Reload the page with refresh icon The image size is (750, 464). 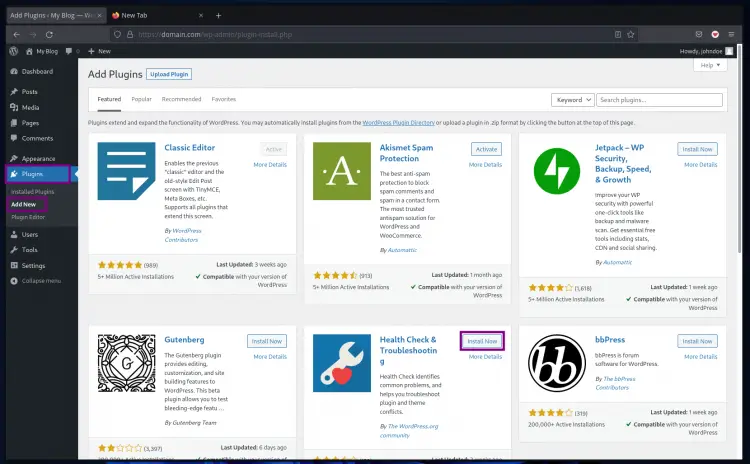(x=49, y=34)
